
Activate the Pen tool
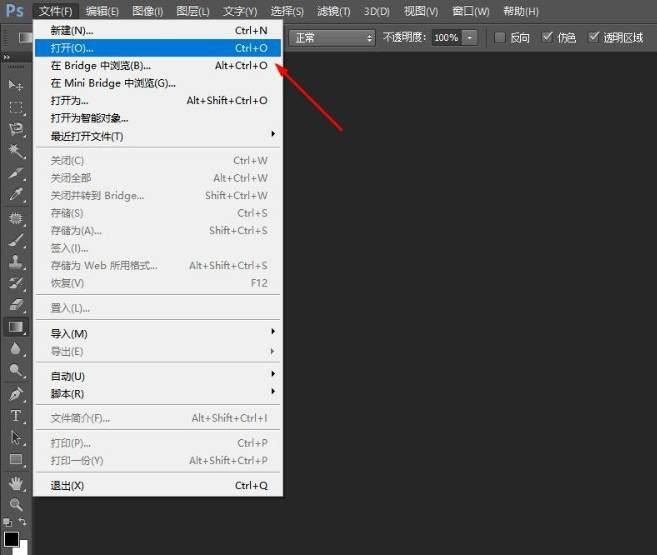(16, 394)
